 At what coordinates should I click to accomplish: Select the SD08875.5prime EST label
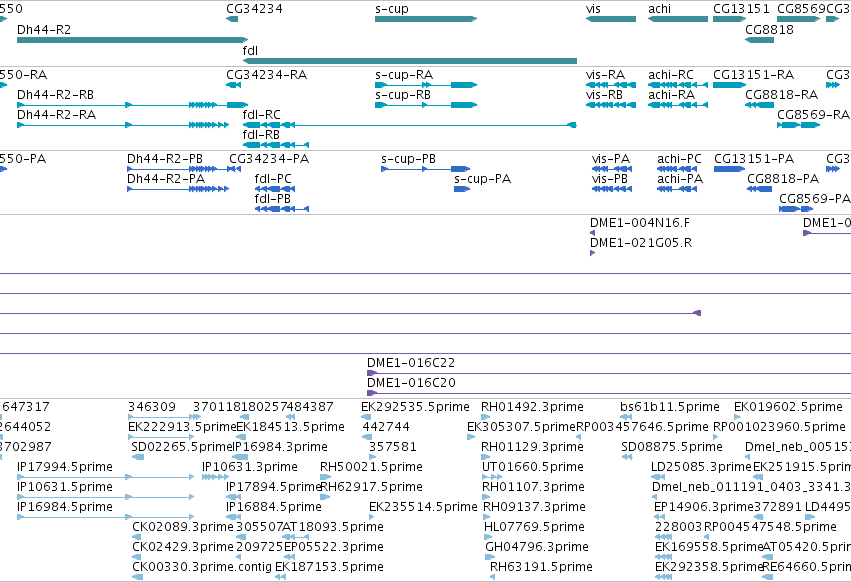click(672, 447)
